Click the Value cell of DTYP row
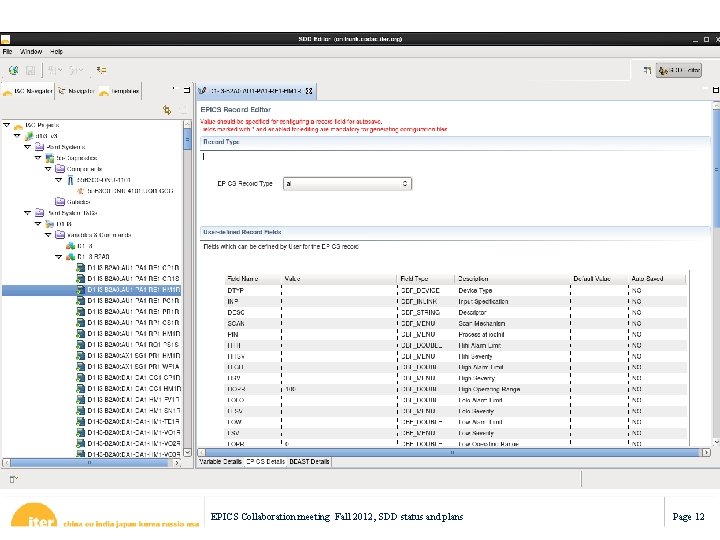 click(x=339, y=291)
